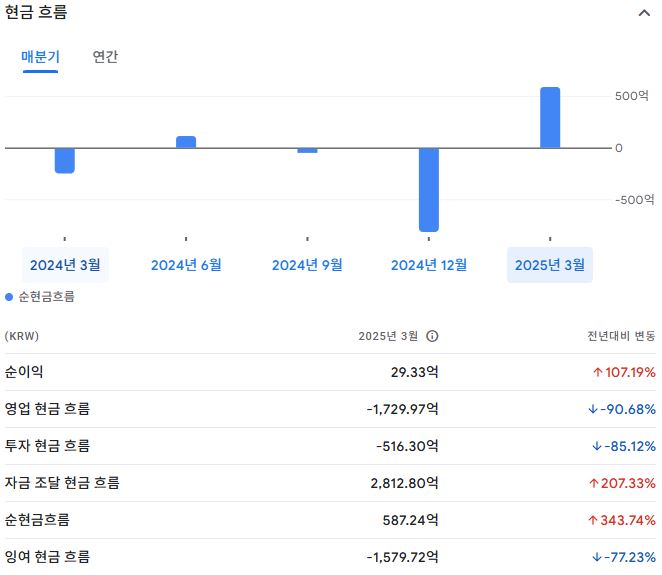Click the -1,729.97억 value
This screenshot has height=575, width=662.
click(402, 409)
